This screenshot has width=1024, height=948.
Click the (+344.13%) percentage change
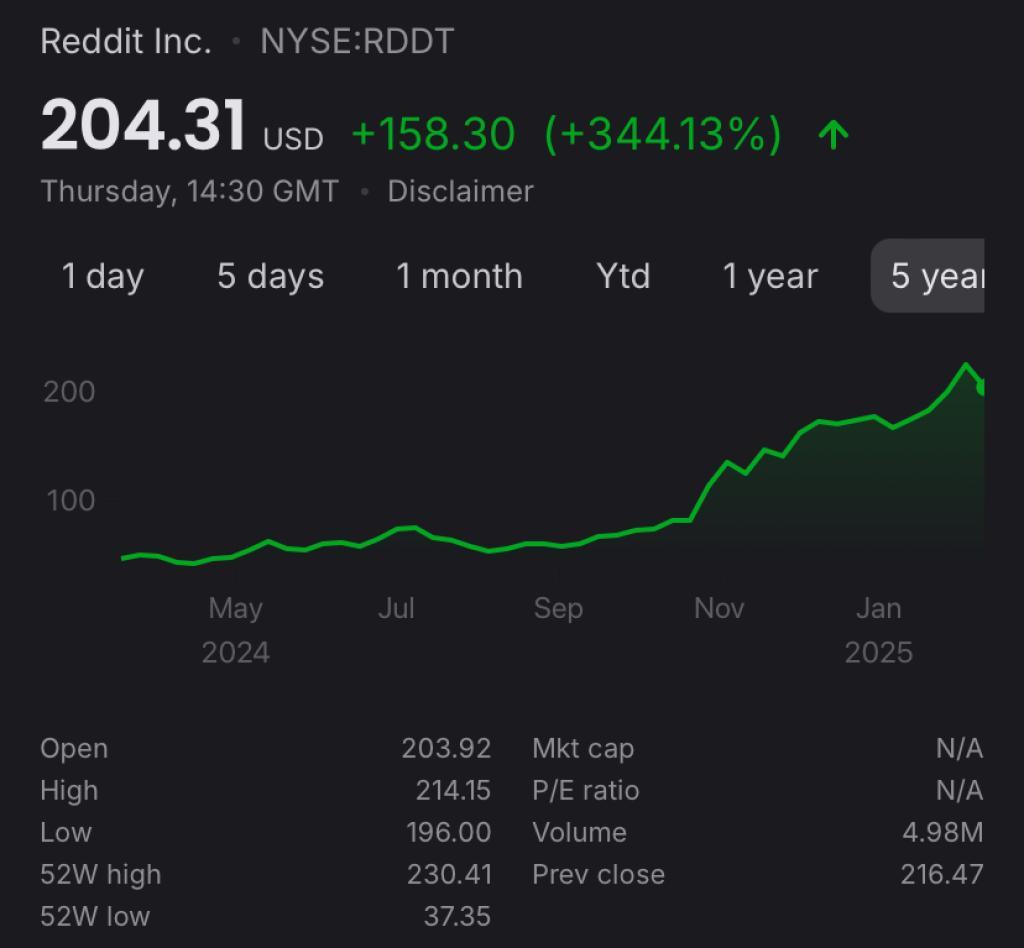663,134
